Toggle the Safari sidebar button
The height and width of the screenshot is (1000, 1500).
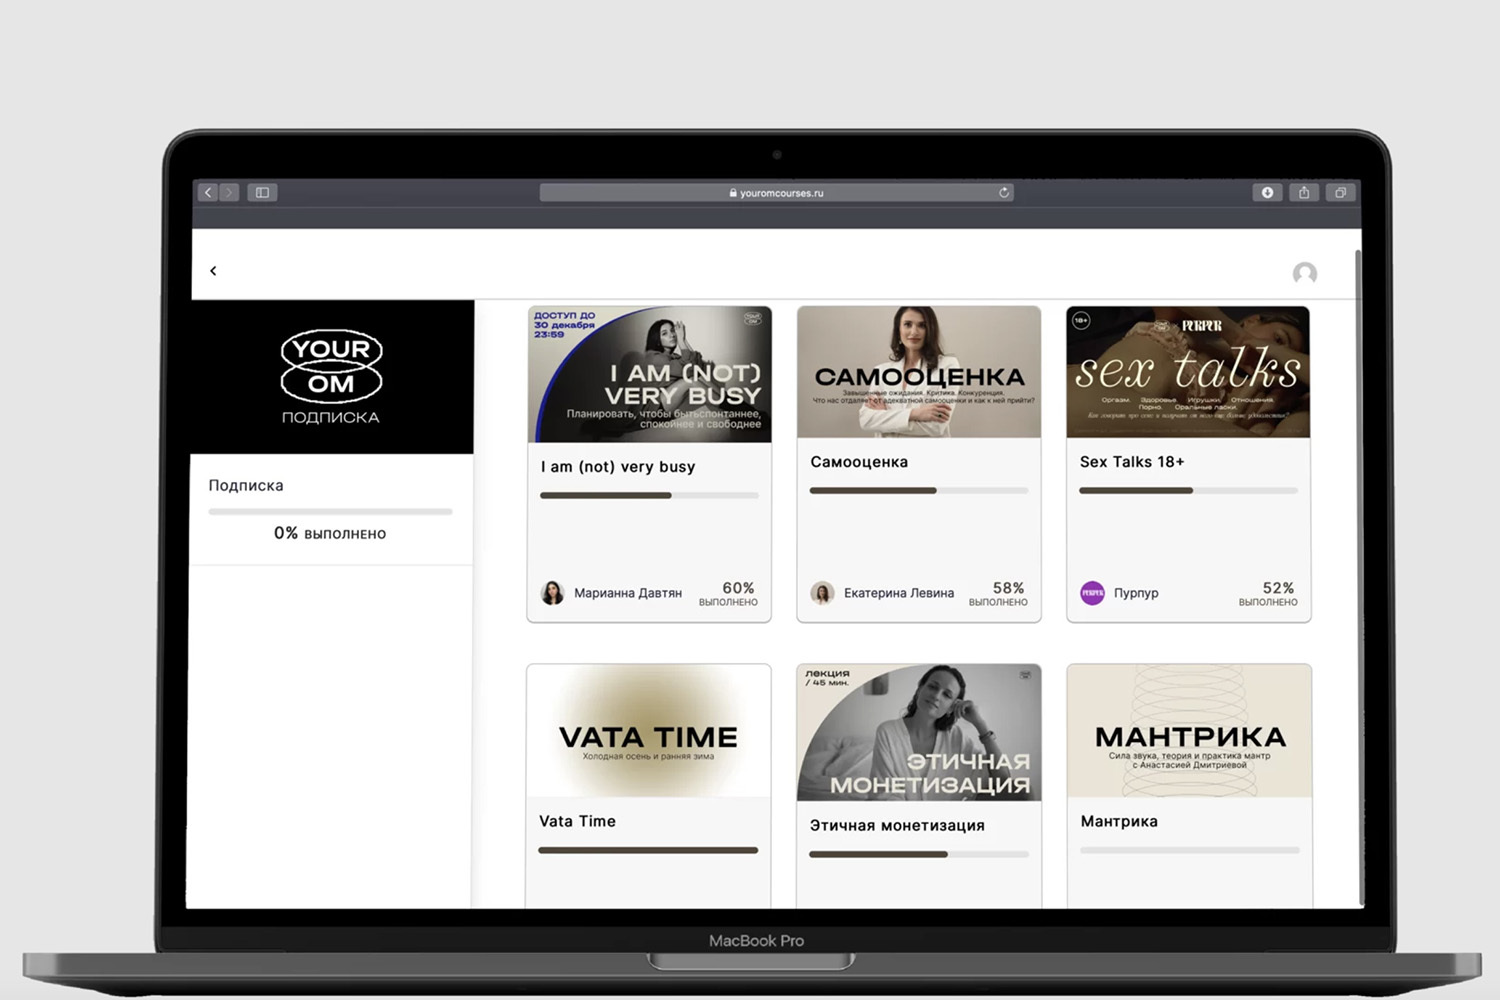coord(262,192)
